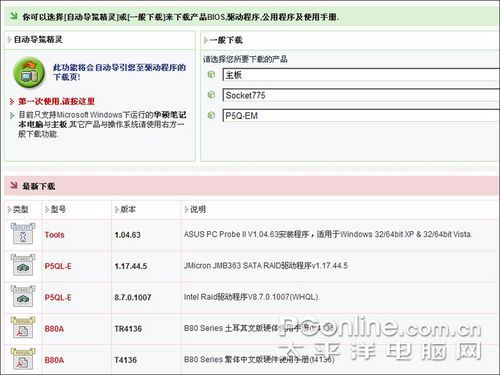Click the Tools row utility icon
The image size is (500, 375).
click(x=23, y=234)
